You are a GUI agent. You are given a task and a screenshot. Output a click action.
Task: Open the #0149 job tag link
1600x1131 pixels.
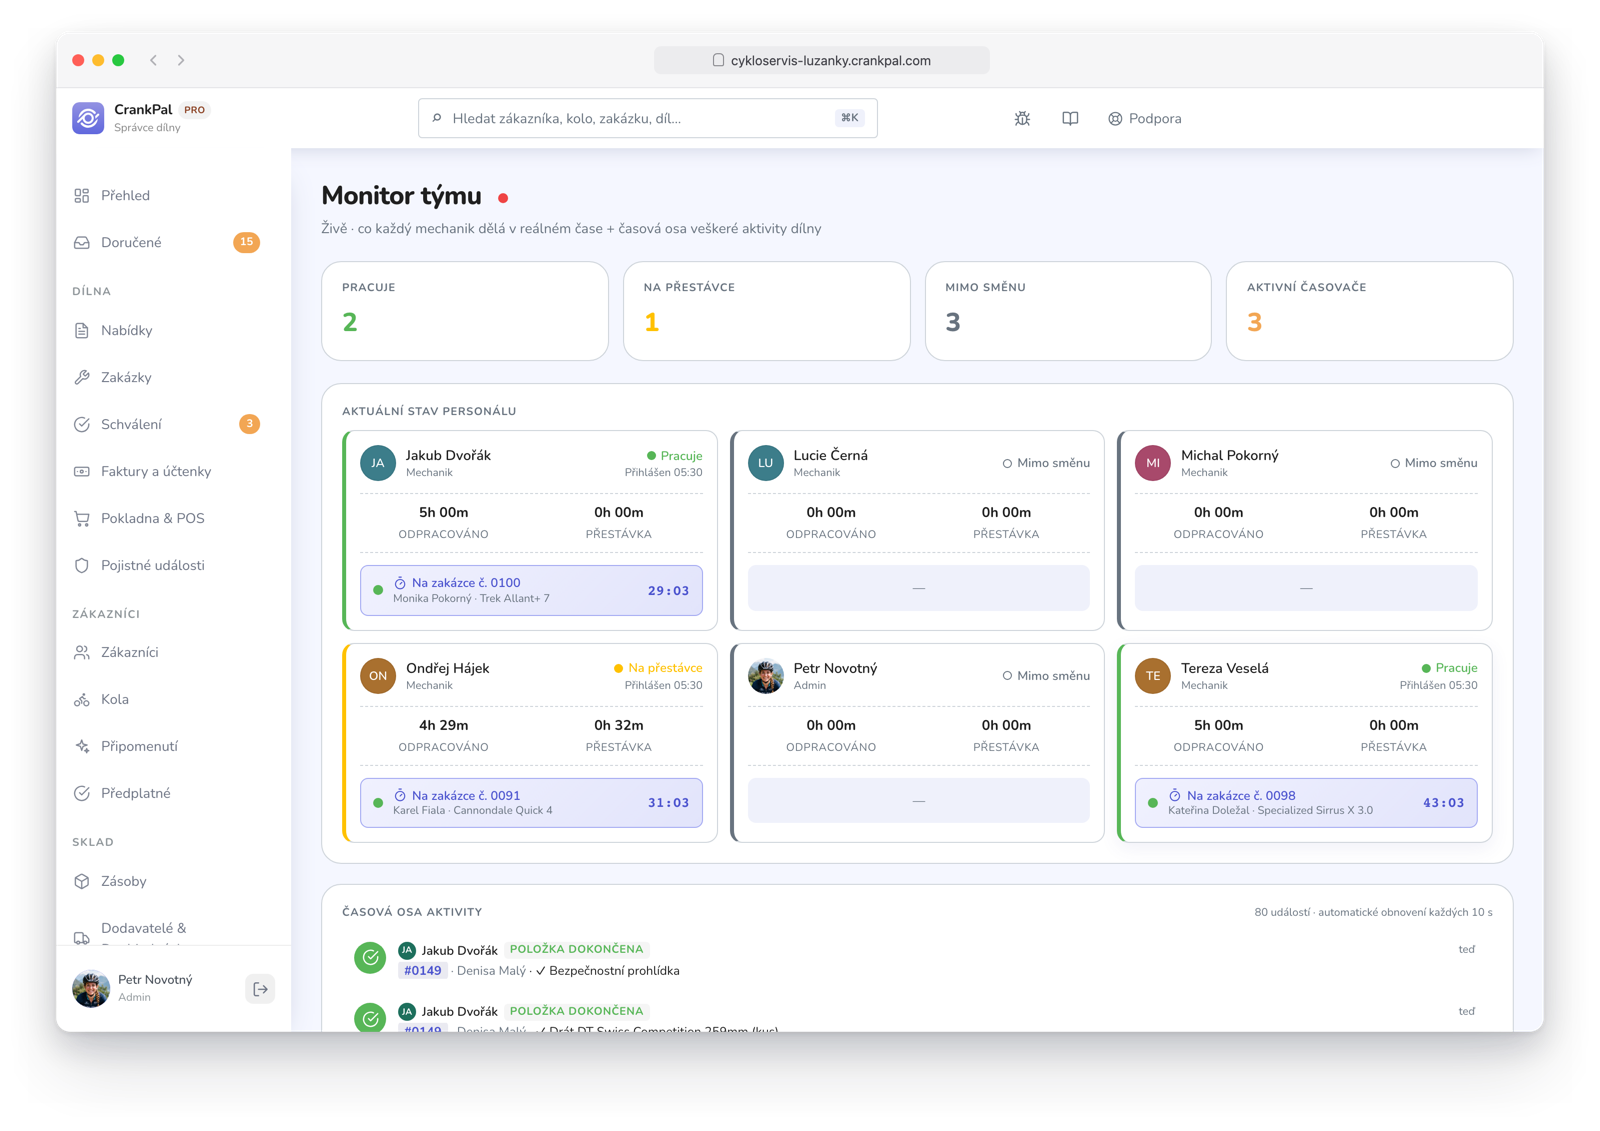(x=423, y=971)
